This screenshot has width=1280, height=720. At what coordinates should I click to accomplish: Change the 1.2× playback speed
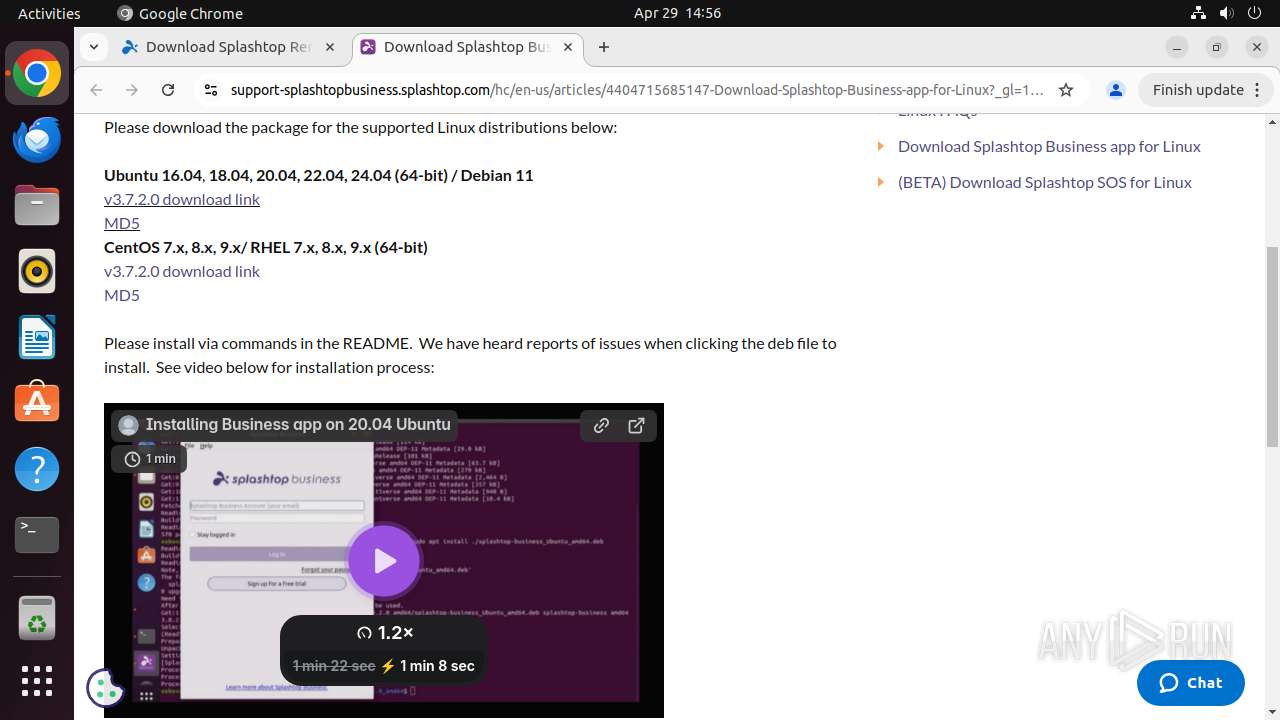click(385, 633)
